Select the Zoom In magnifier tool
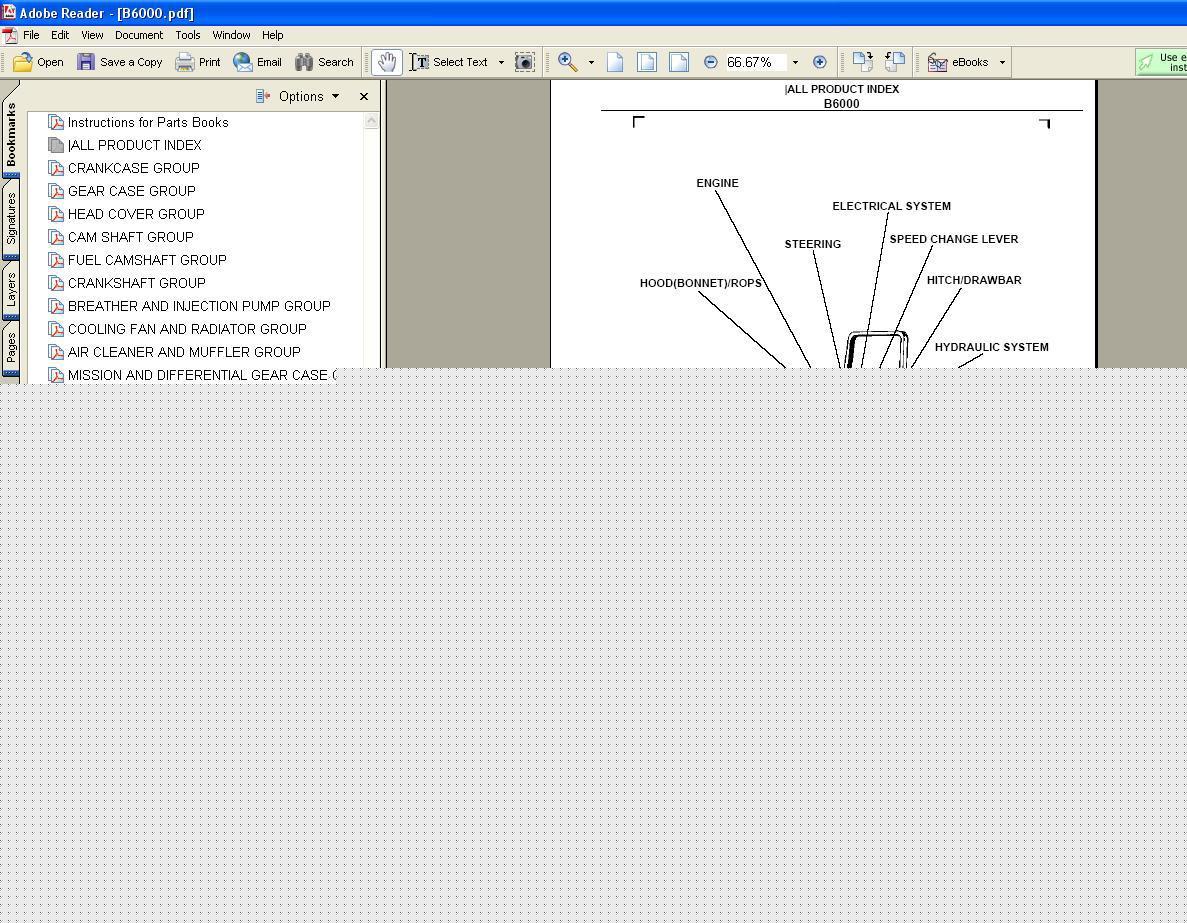 pos(568,62)
